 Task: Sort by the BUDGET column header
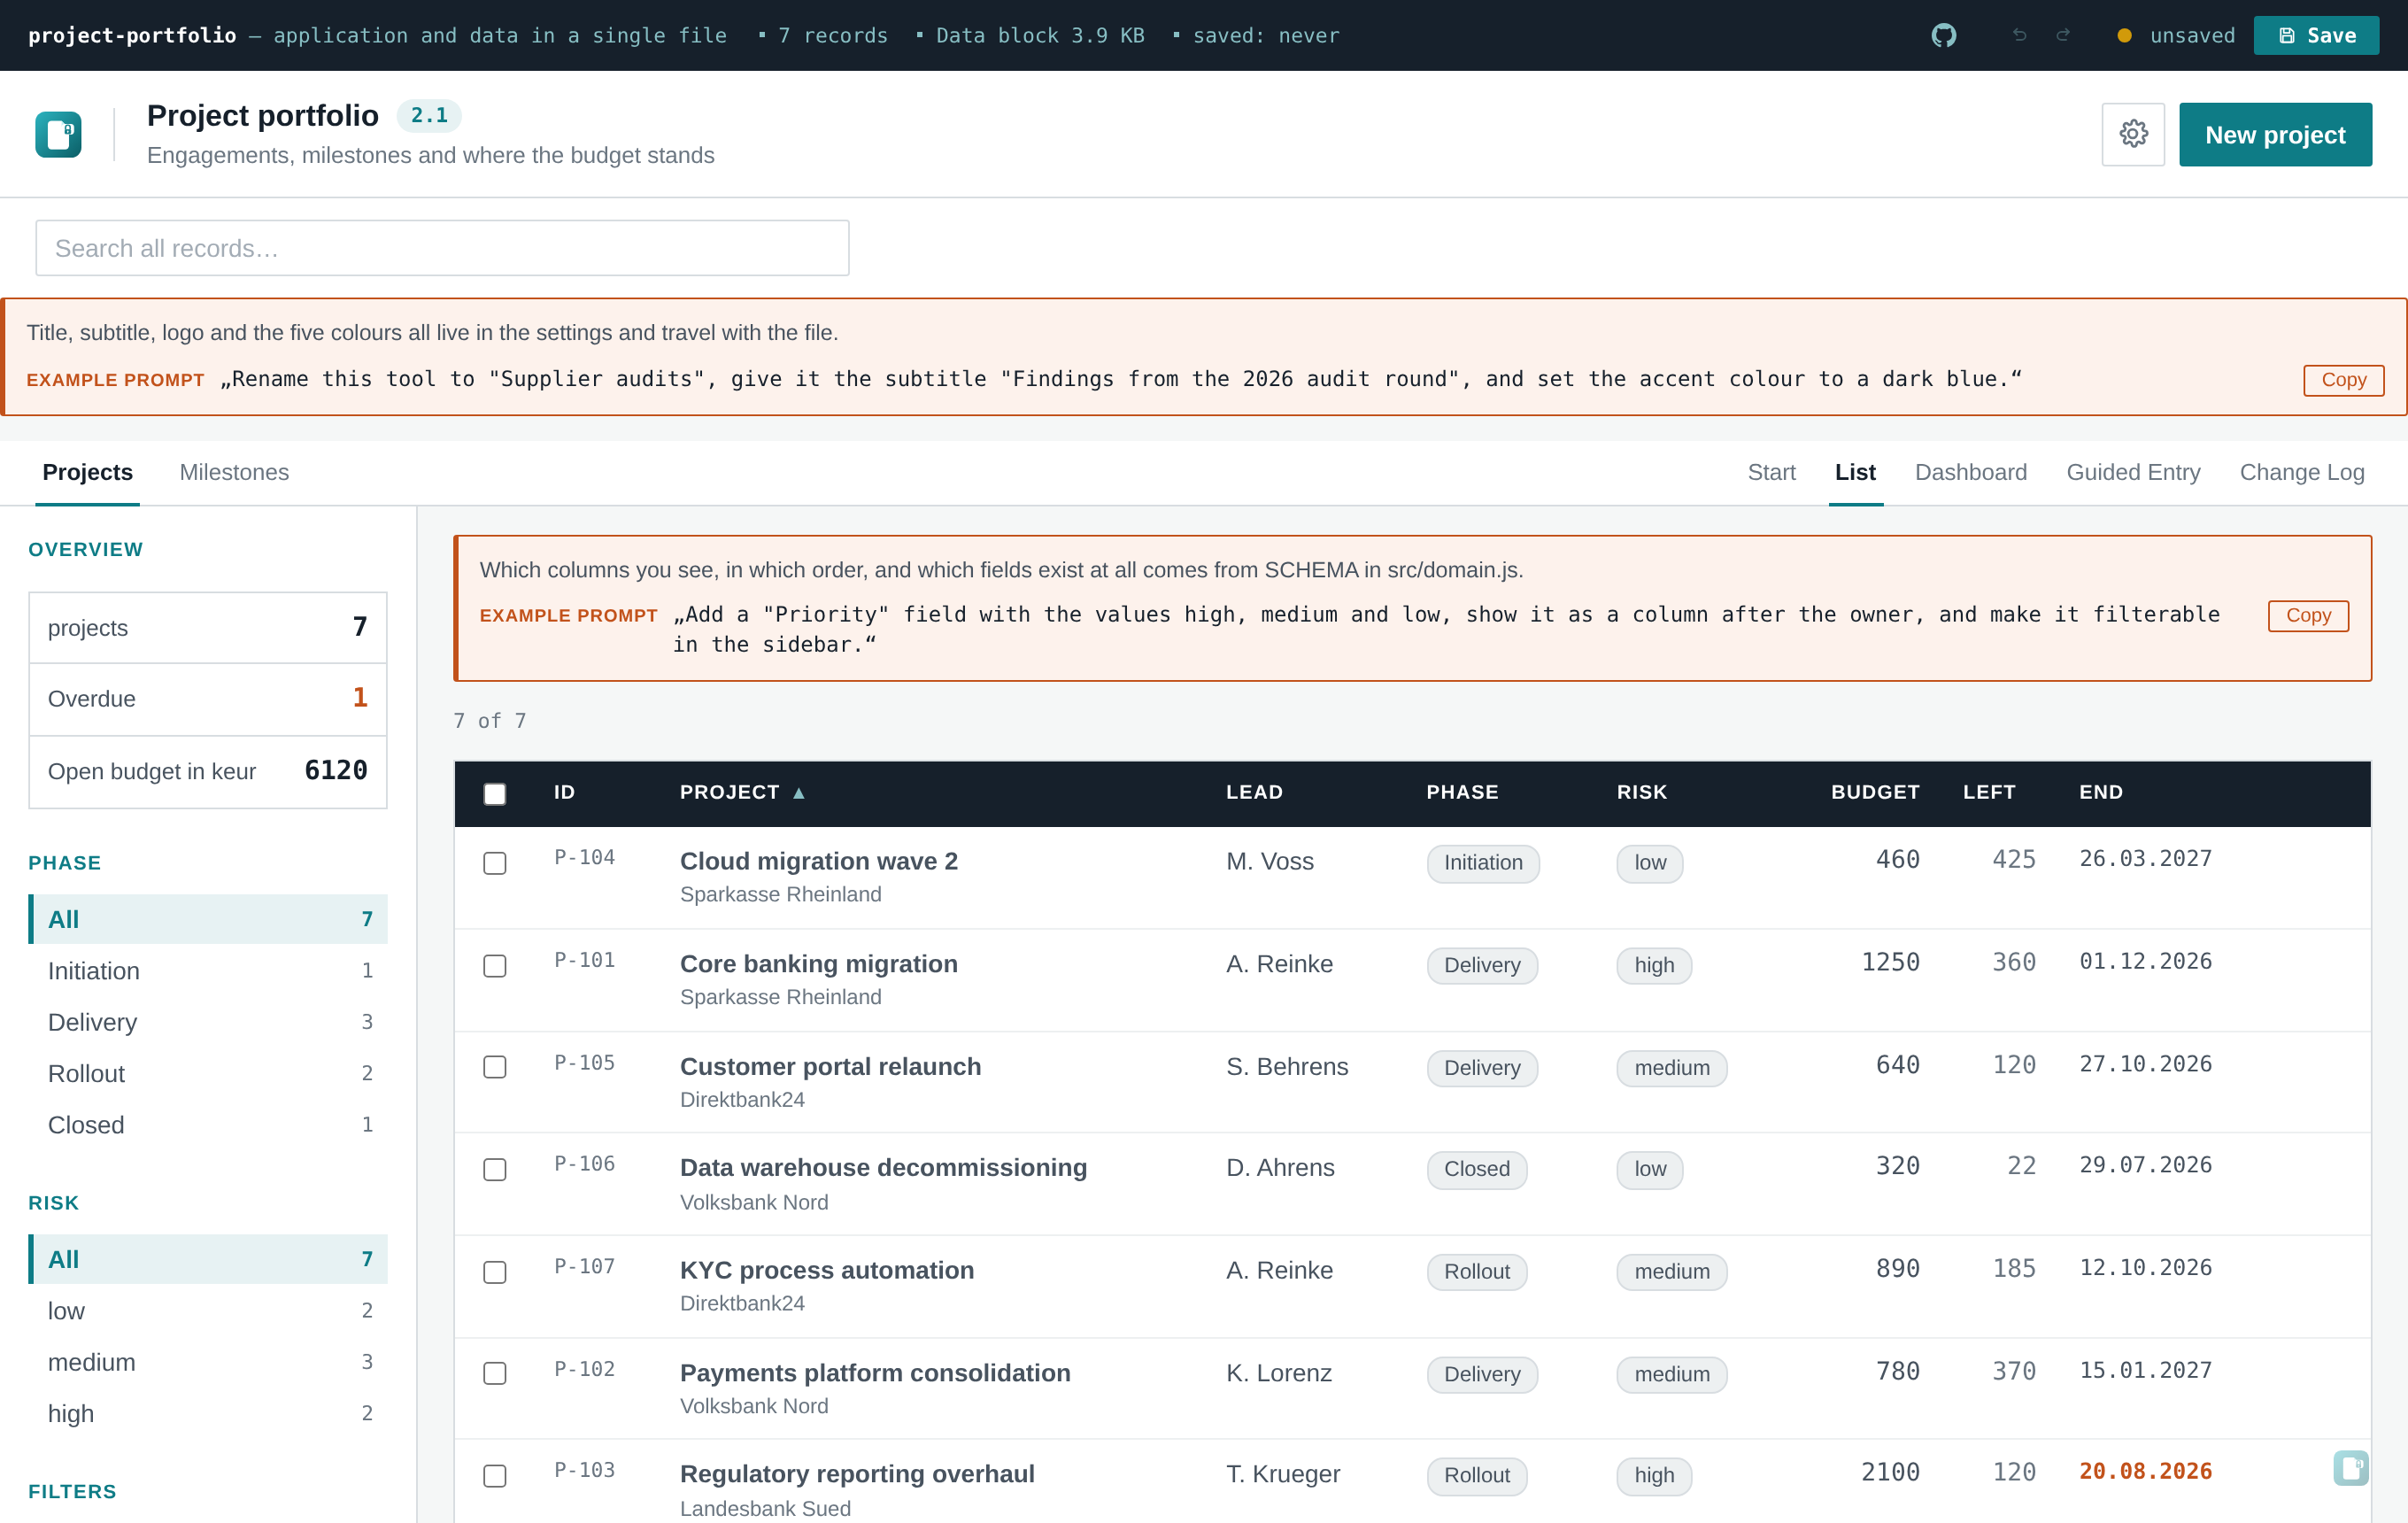point(1875,792)
